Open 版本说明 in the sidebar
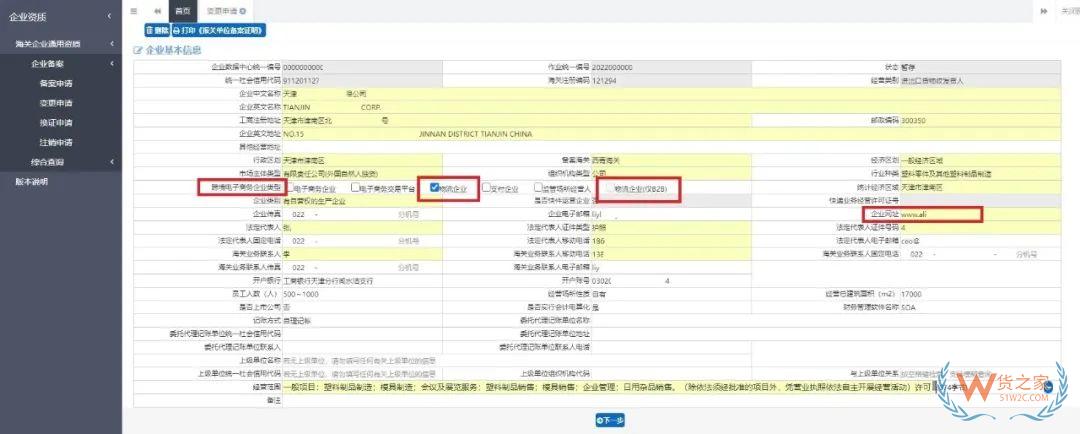This screenshot has height=434, width=1080. coord(32,181)
